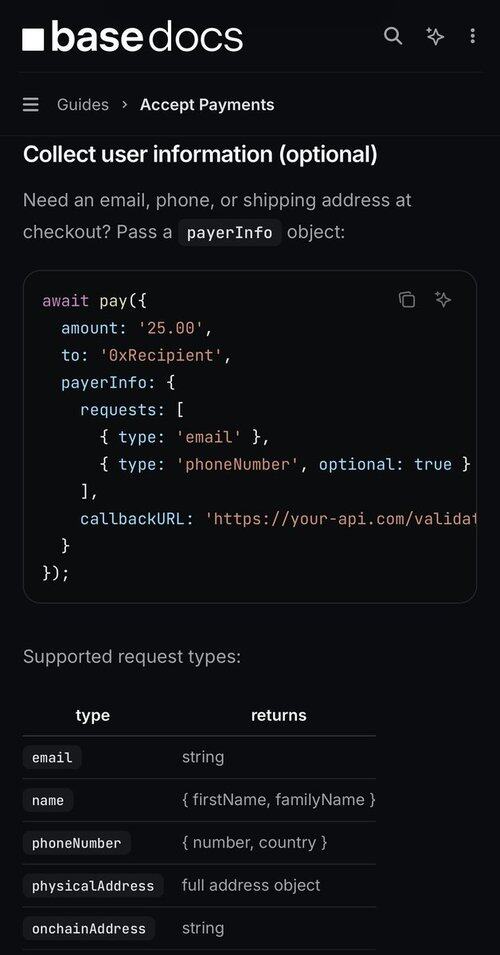Ask AI about the code block
This screenshot has width=500, height=955.
click(x=443, y=300)
